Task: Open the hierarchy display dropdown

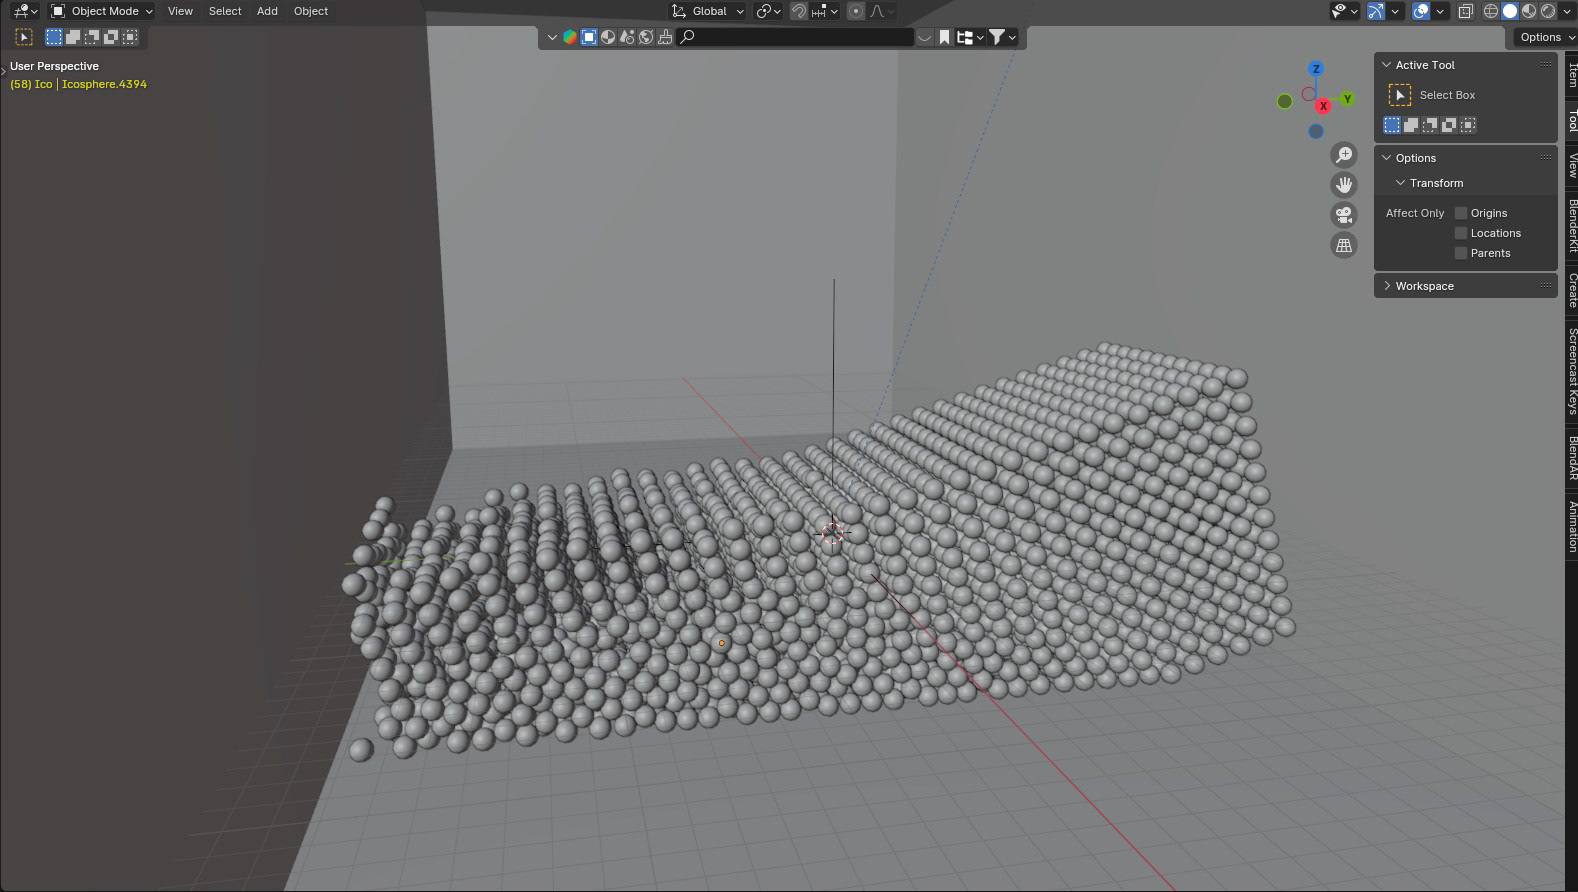Action: coord(970,37)
